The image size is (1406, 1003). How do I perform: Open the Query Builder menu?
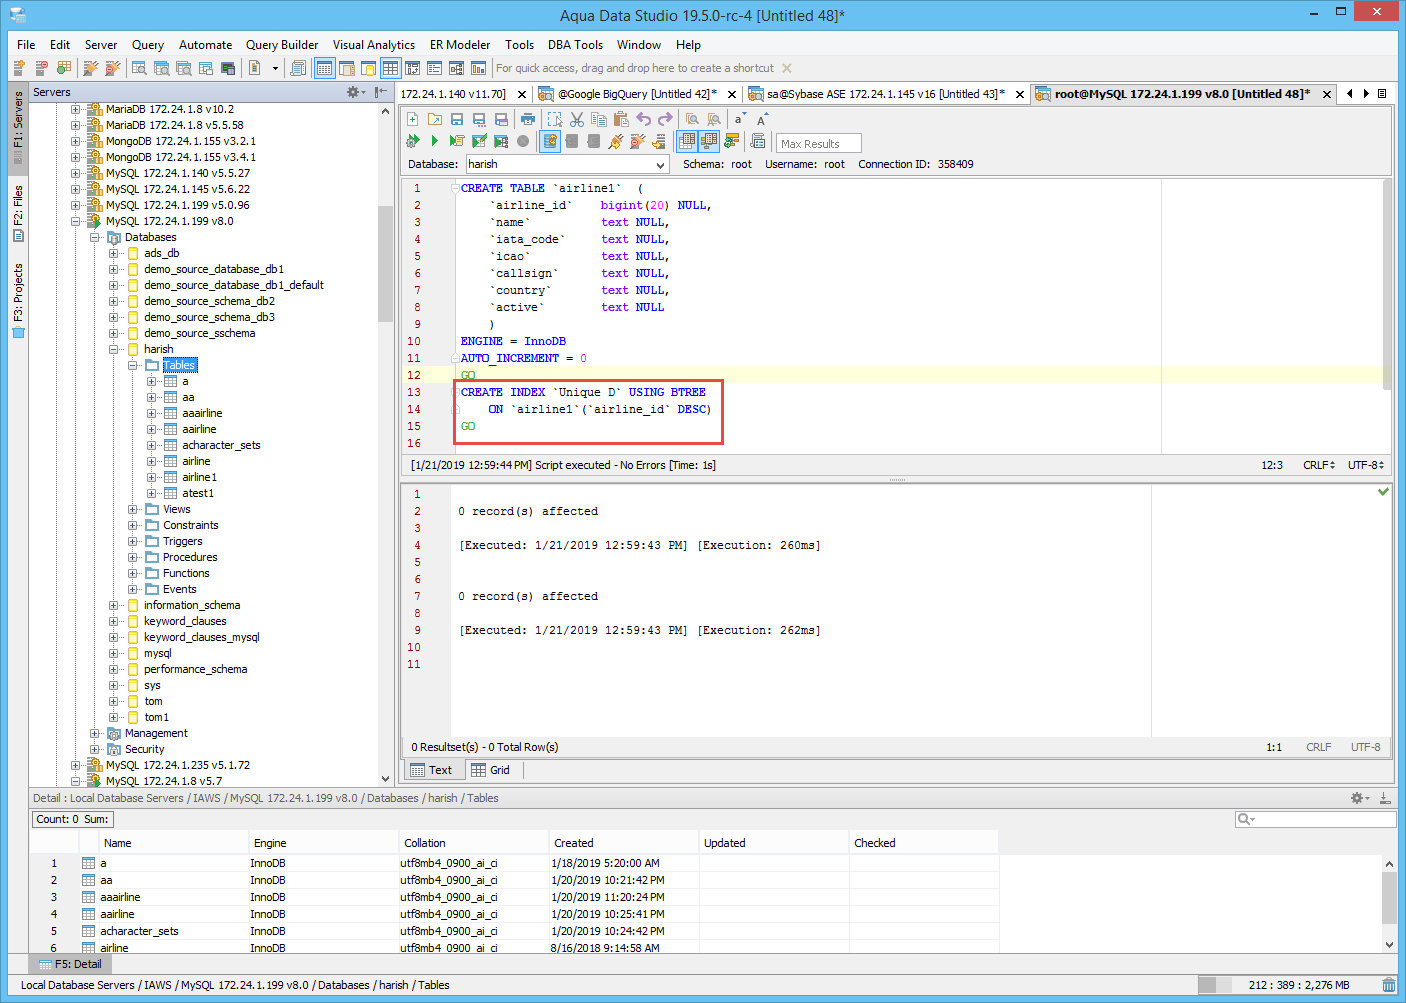click(282, 45)
